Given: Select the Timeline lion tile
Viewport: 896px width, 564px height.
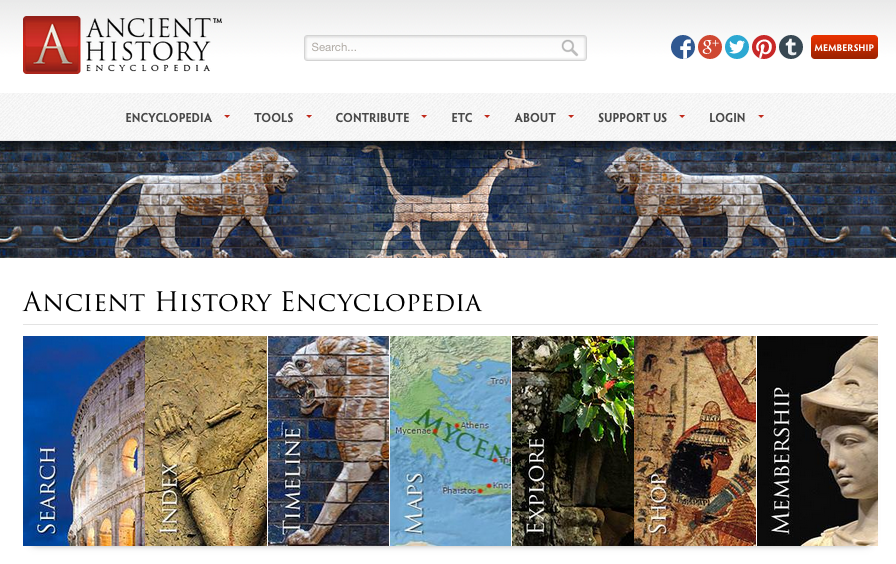Looking at the screenshot, I should click(x=328, y=441).
